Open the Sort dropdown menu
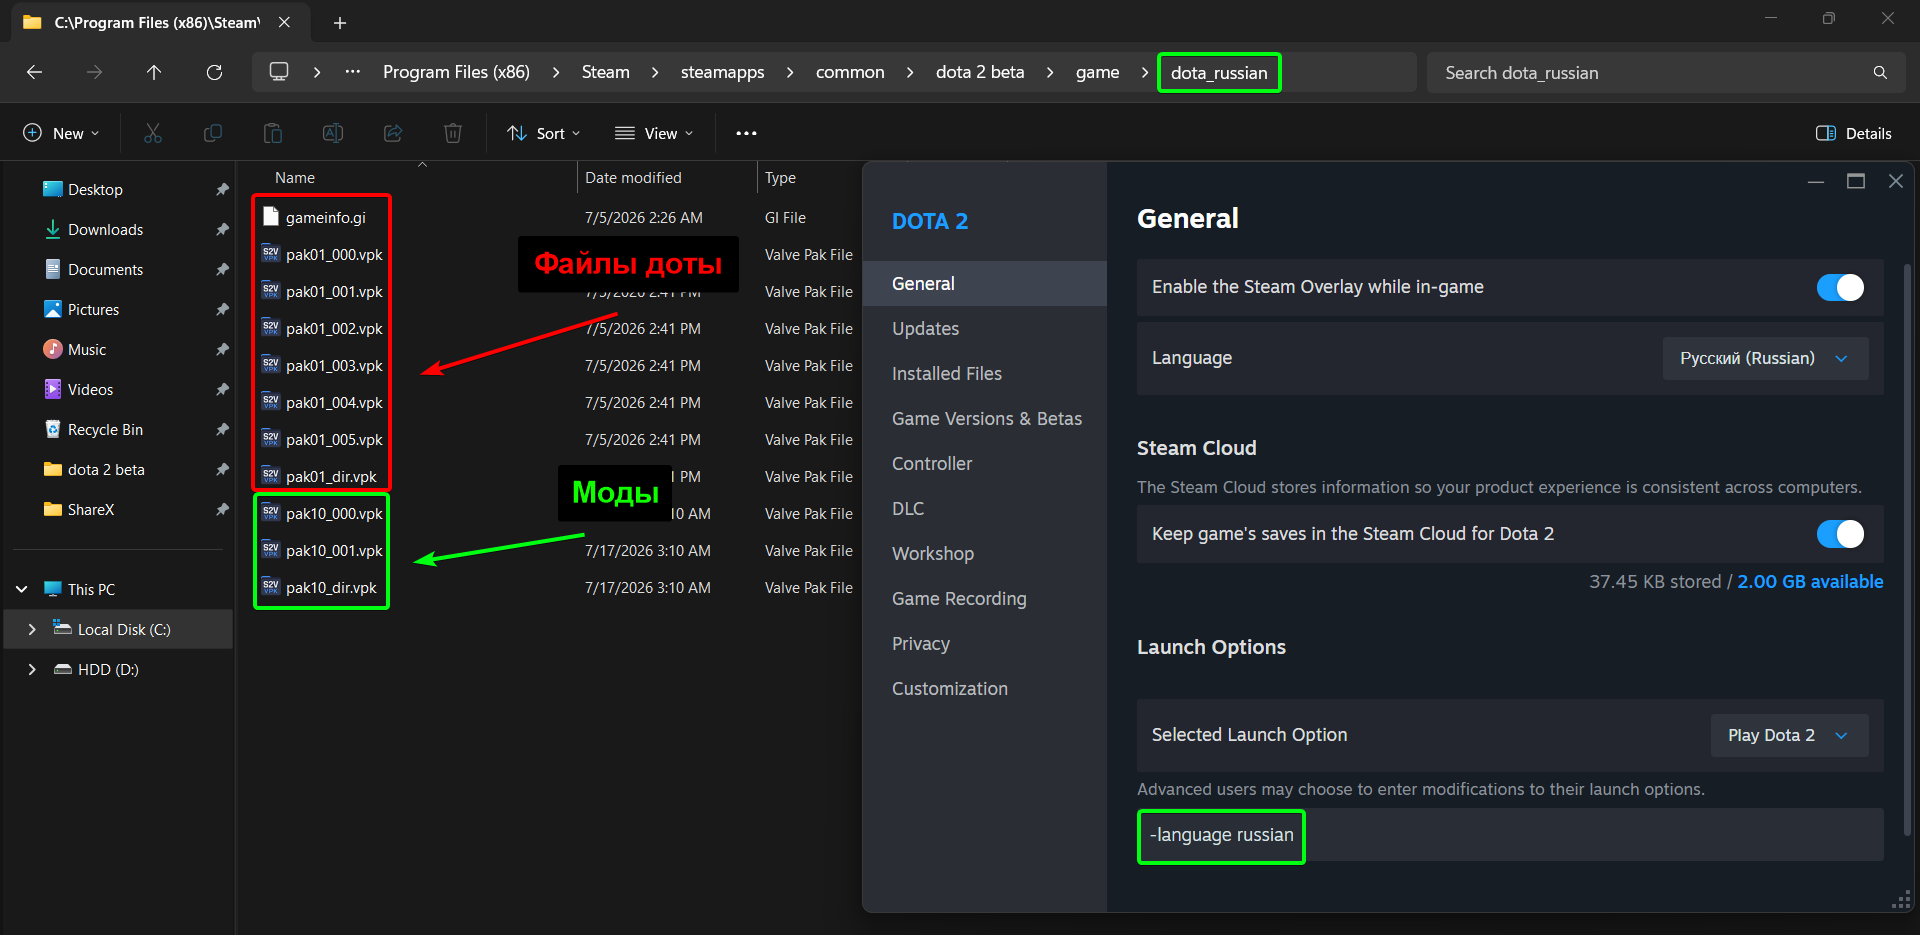1920x935 pixels. [x=543, y=133]
